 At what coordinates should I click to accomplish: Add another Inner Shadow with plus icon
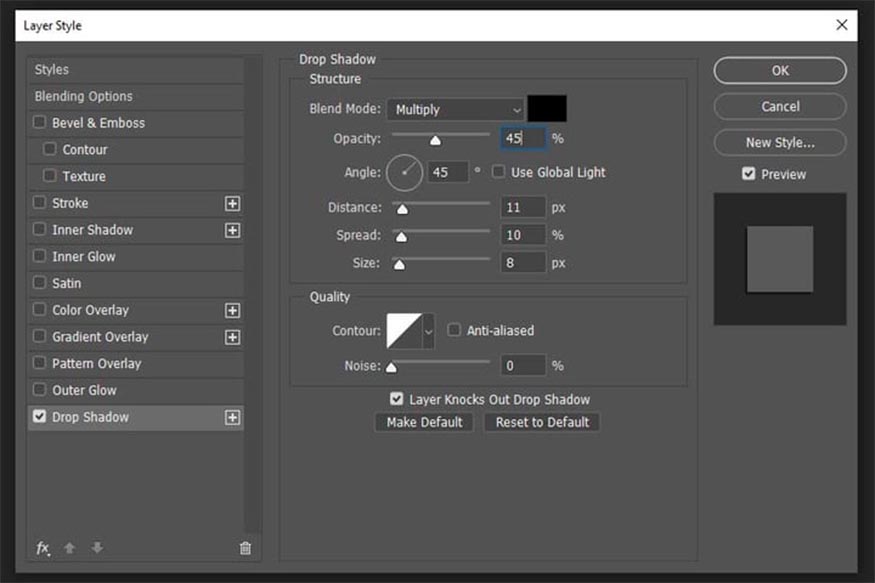point(233,230)
